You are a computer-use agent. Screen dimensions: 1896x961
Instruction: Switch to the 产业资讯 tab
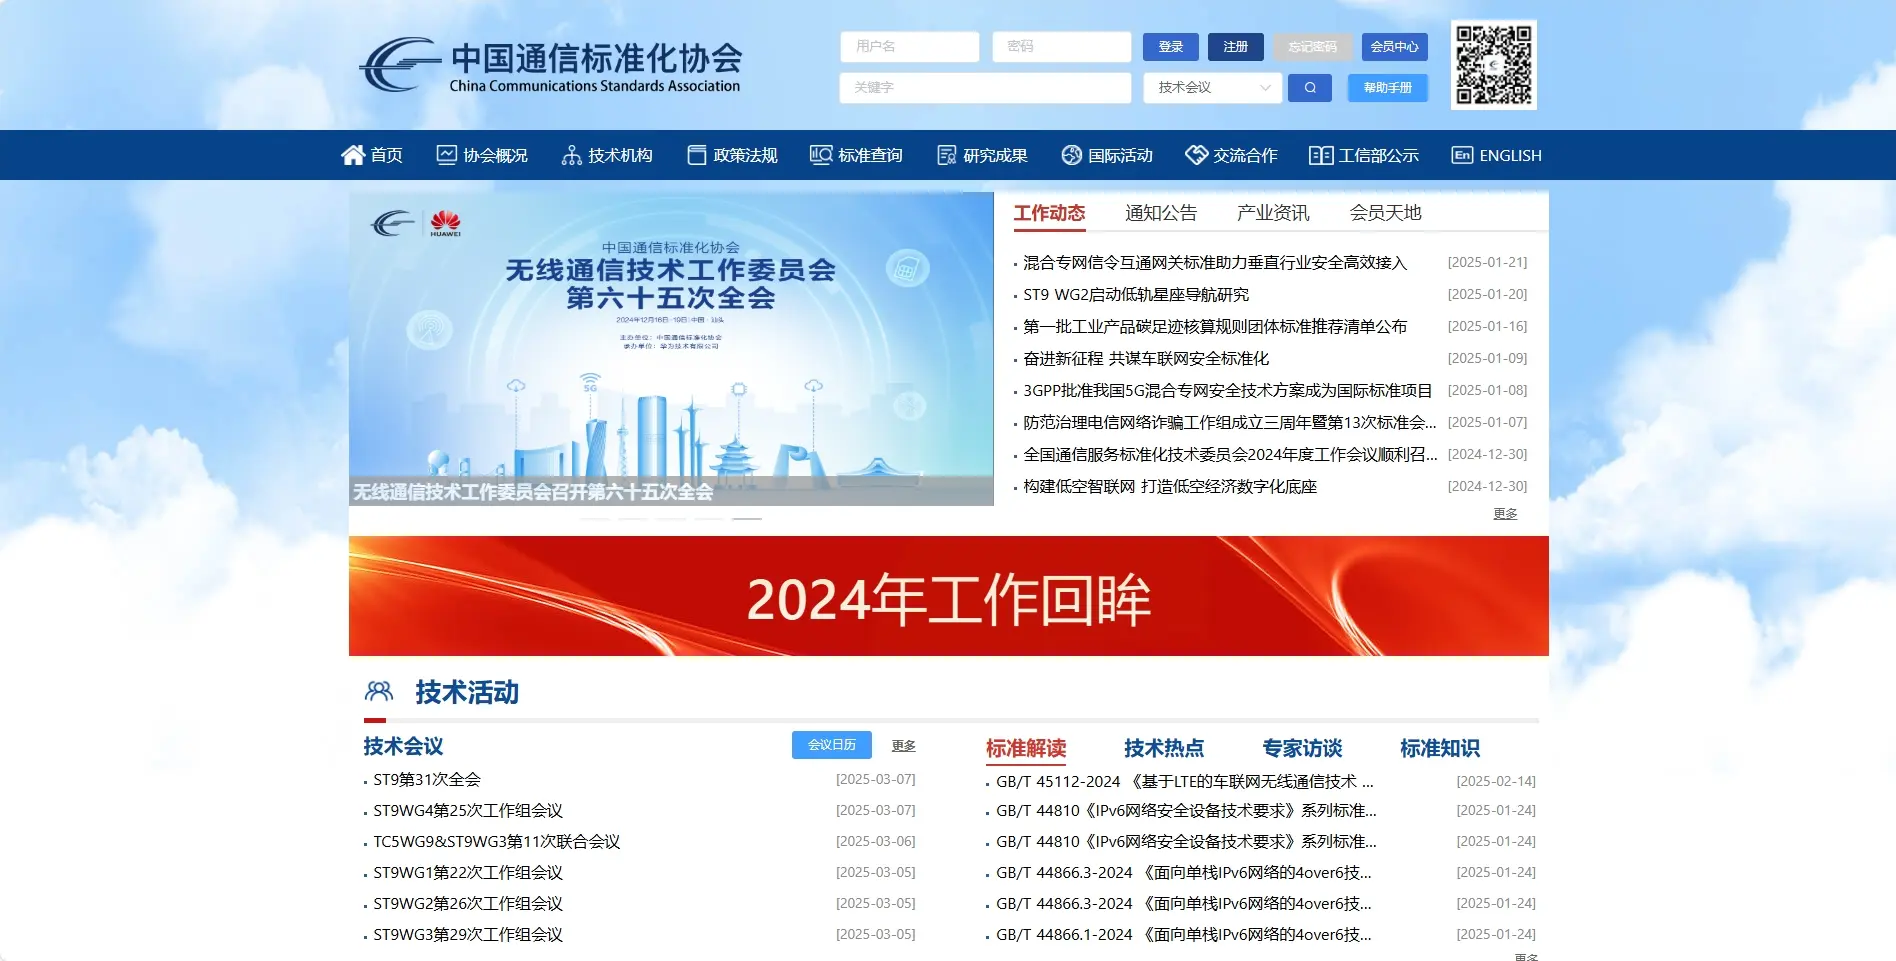(x=1272, y=212)
